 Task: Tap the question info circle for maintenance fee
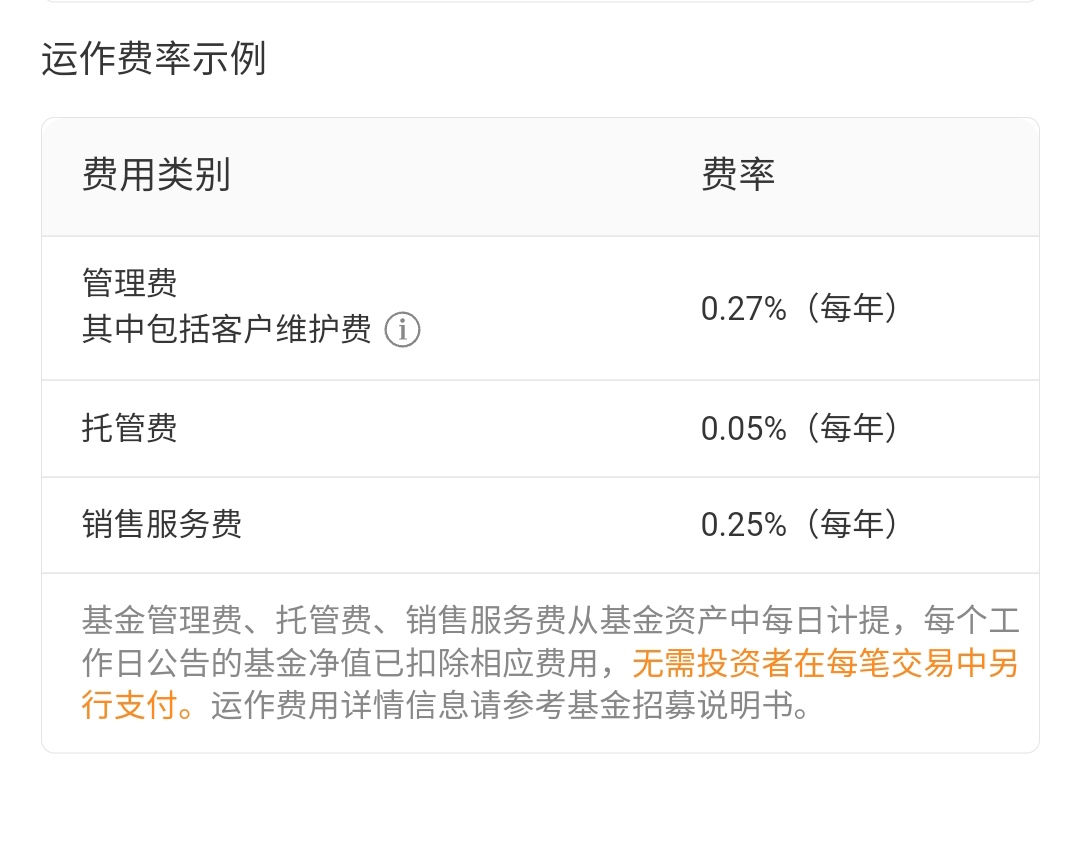pos(404,330)
